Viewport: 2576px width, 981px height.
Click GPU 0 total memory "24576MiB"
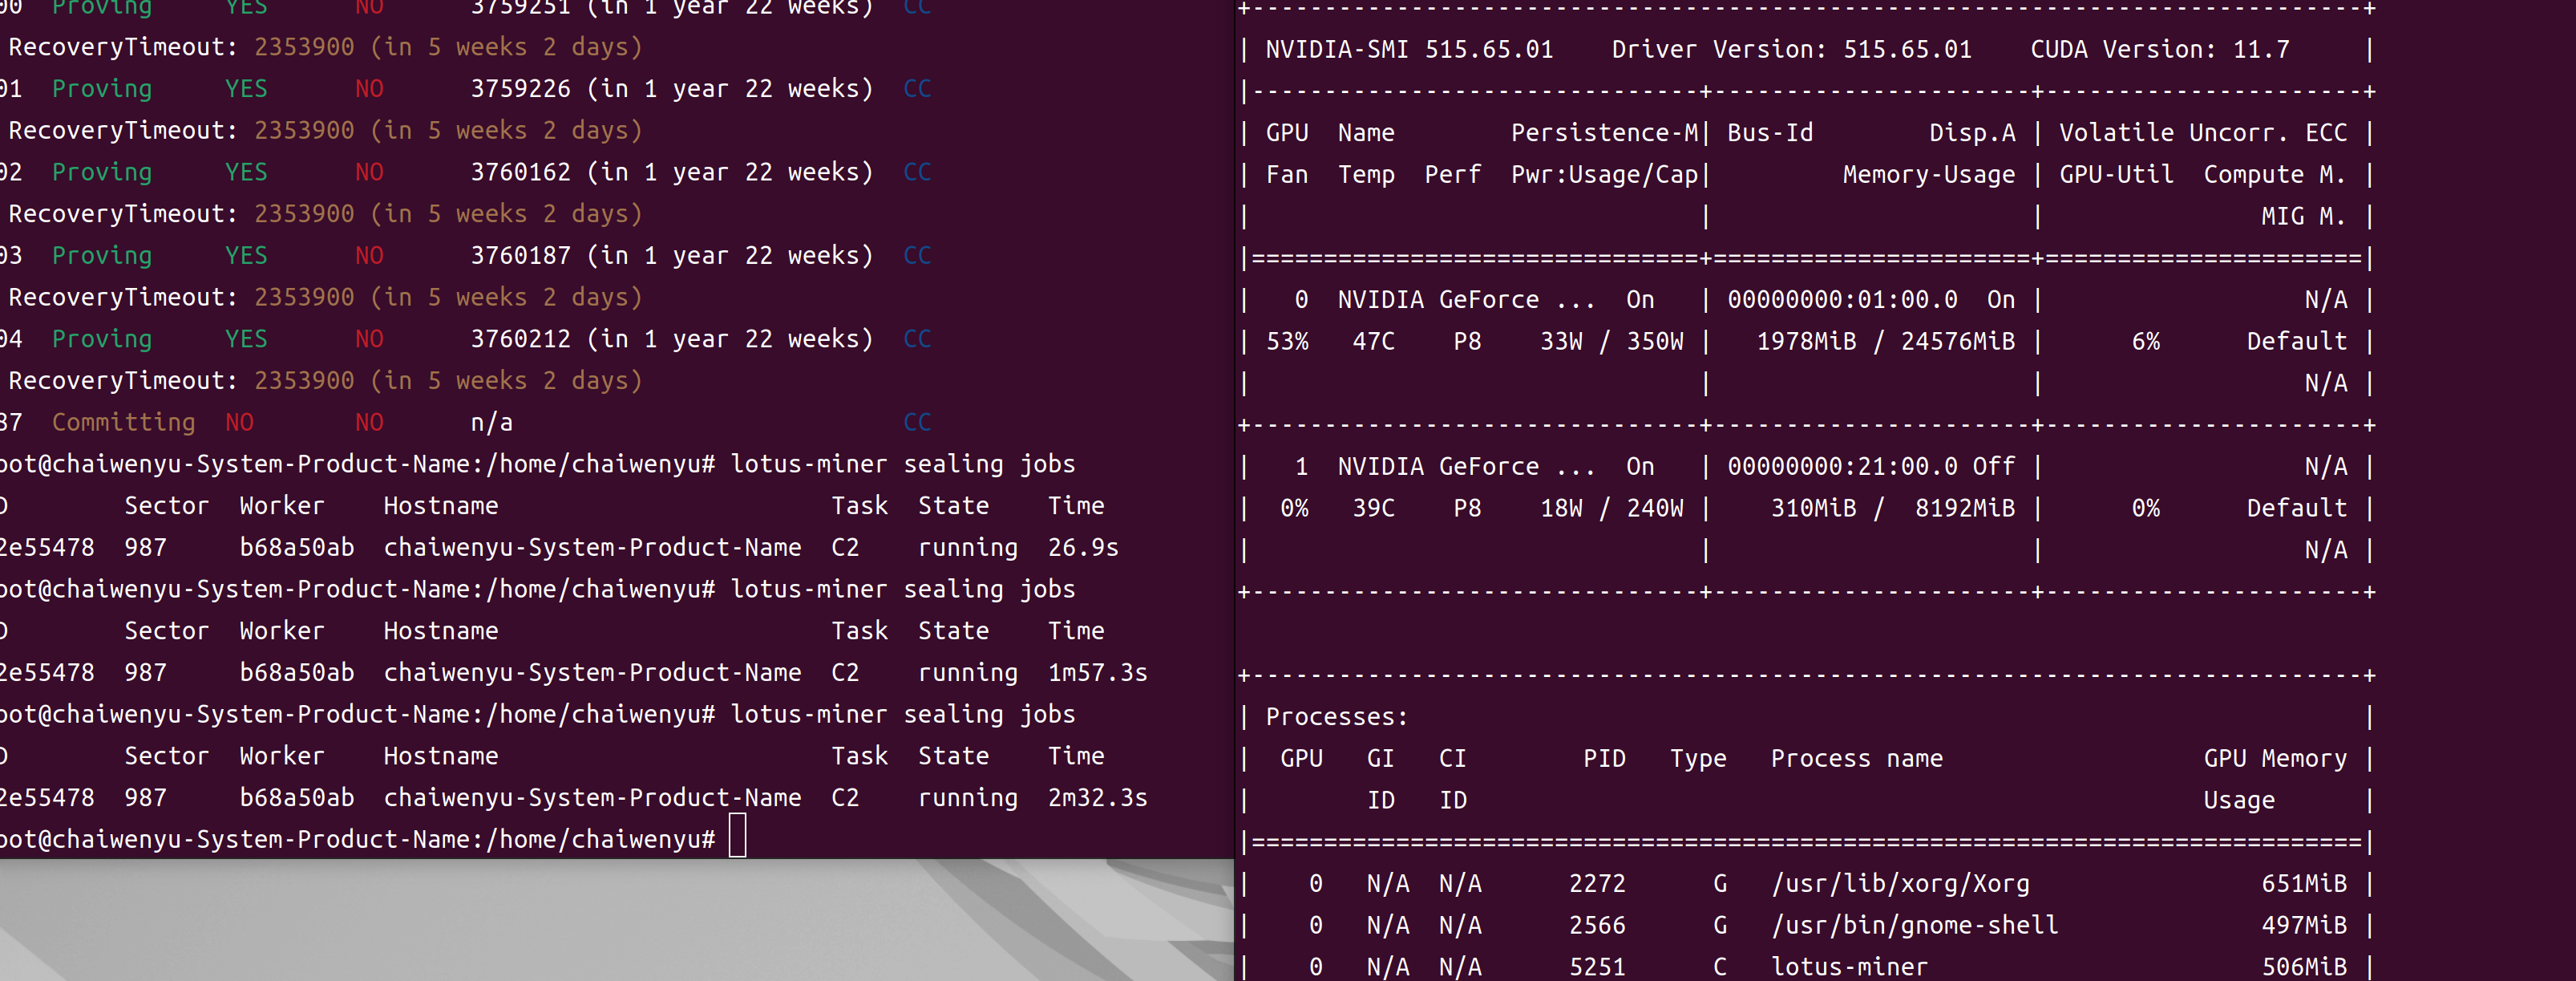[x=1958, y=341]
